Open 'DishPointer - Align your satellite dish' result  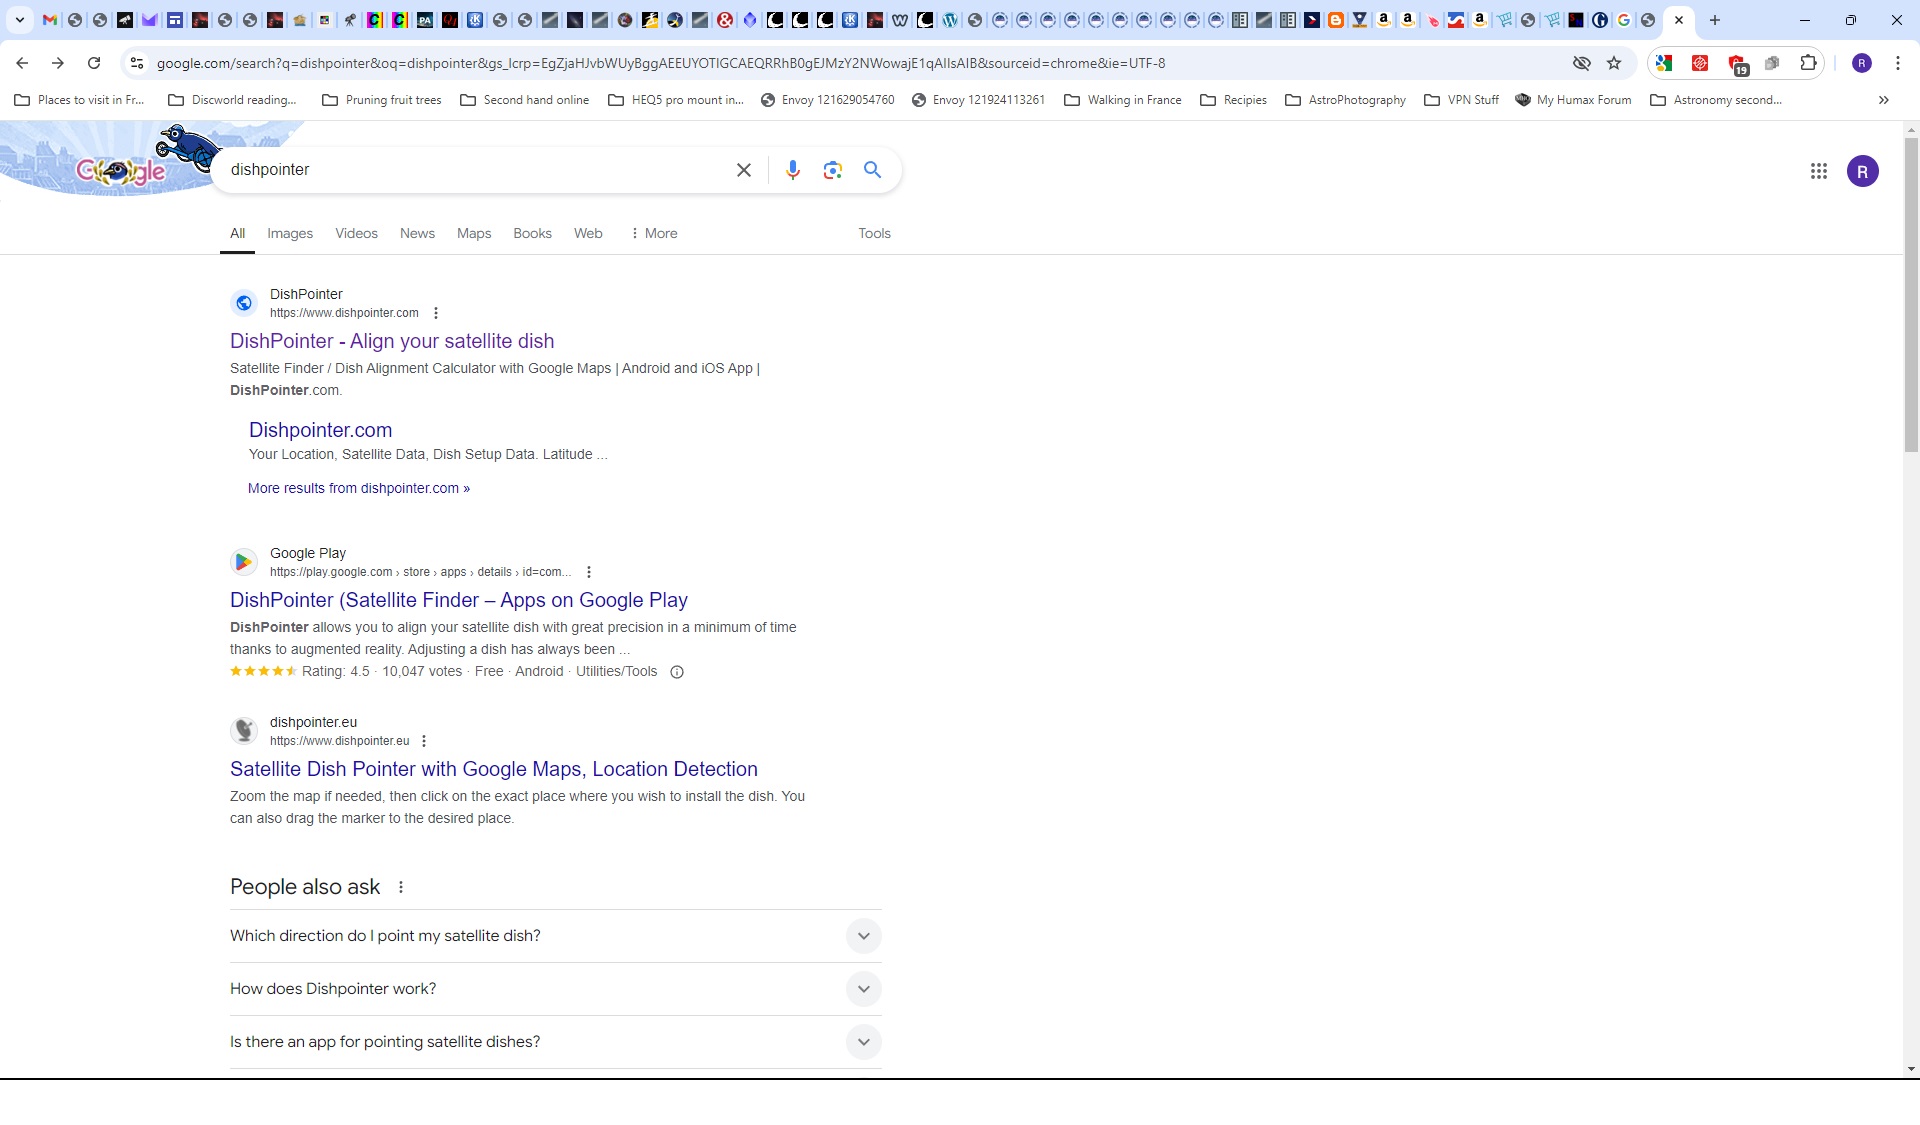coord(392,342)
